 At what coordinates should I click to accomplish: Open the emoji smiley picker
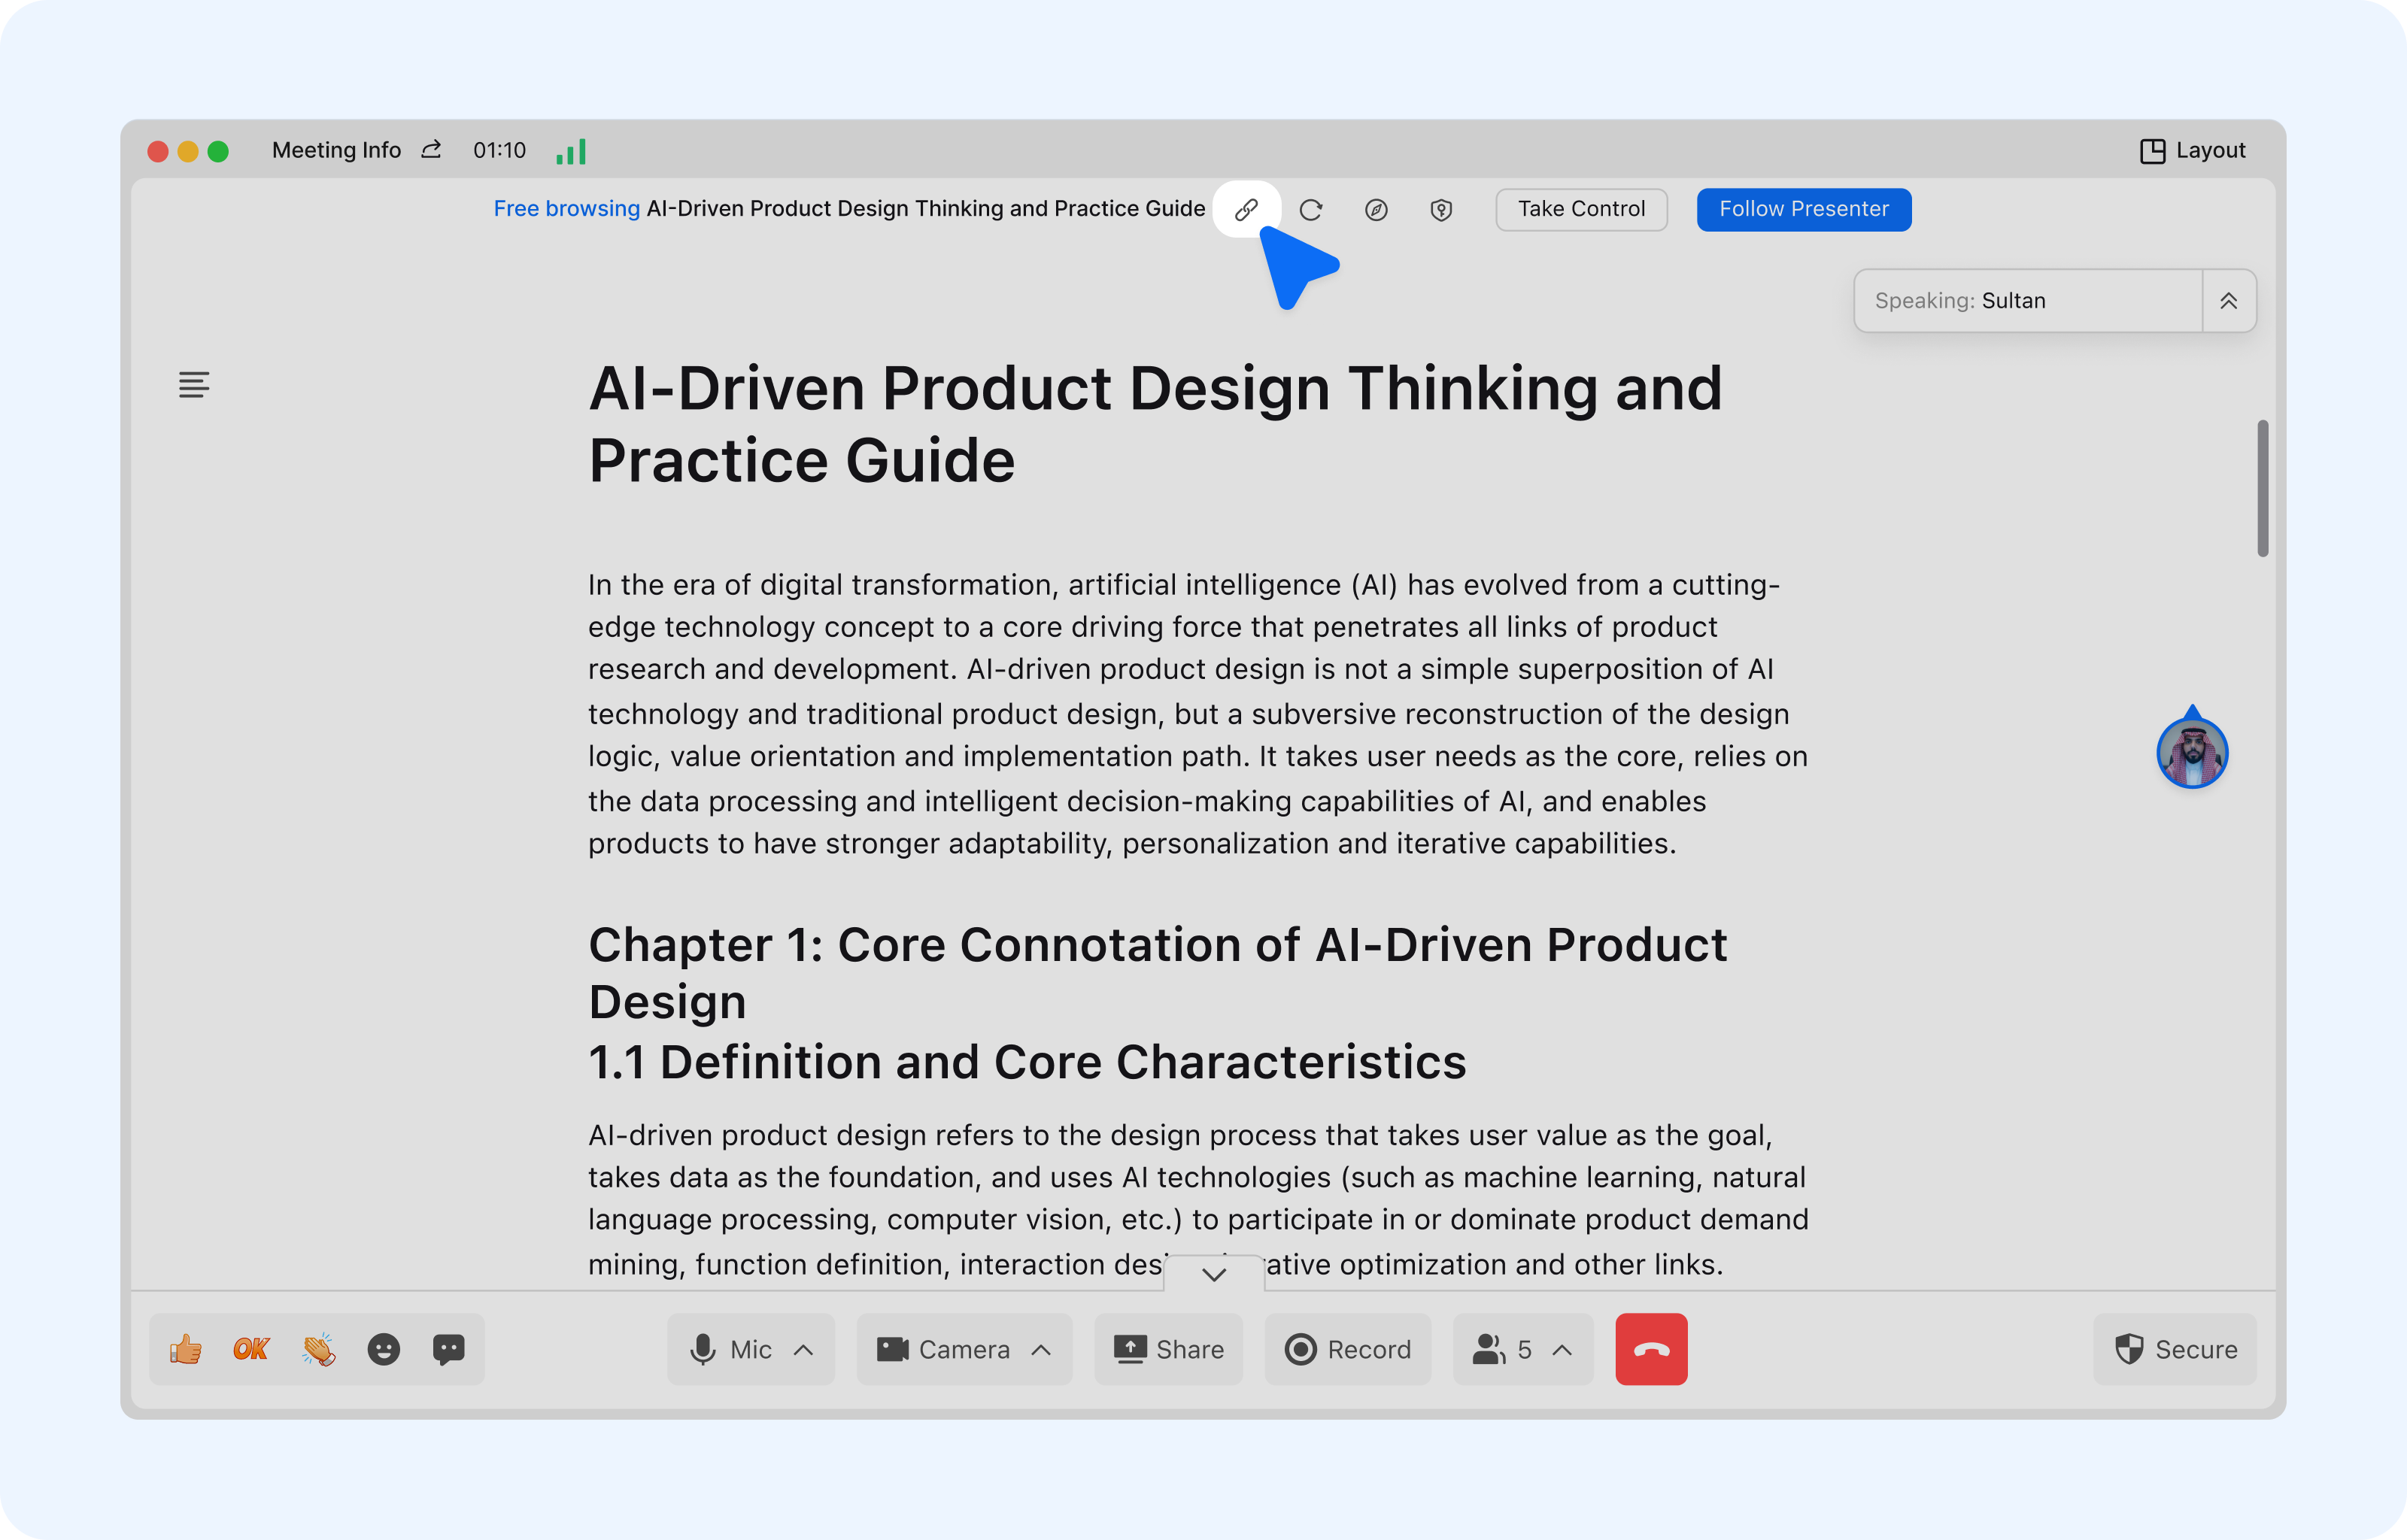coord(384,1349)
